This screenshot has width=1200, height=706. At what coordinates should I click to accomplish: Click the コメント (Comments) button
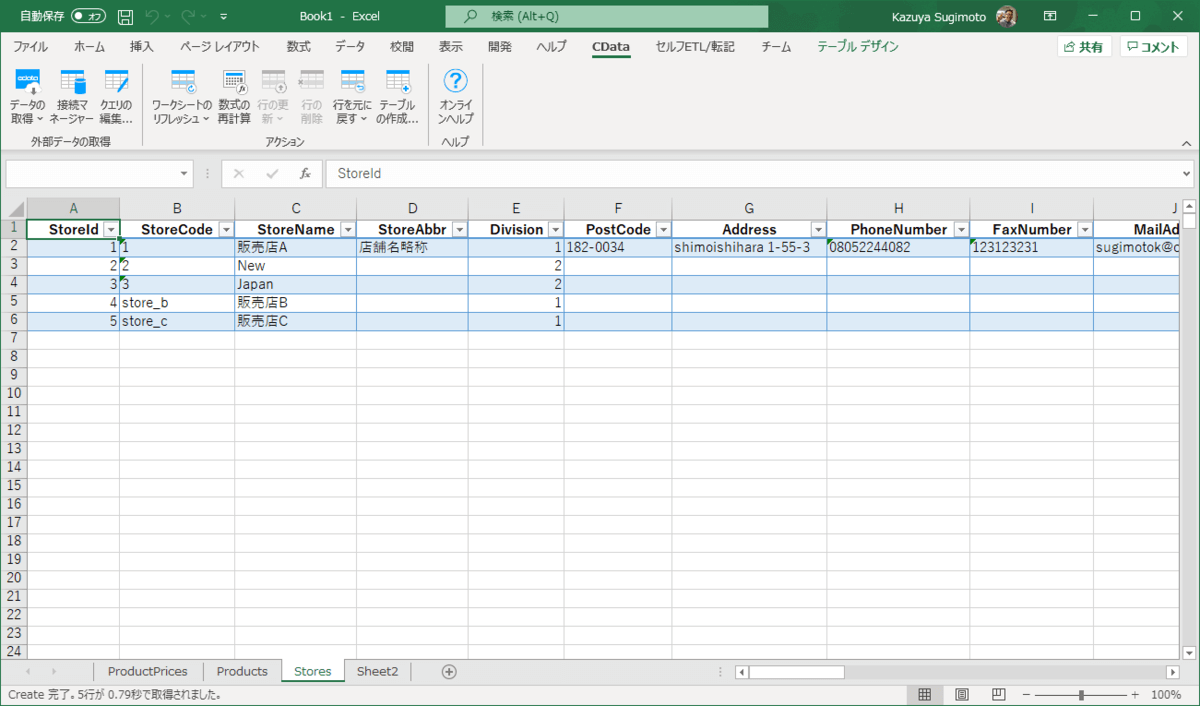[x=1154, y=46]
